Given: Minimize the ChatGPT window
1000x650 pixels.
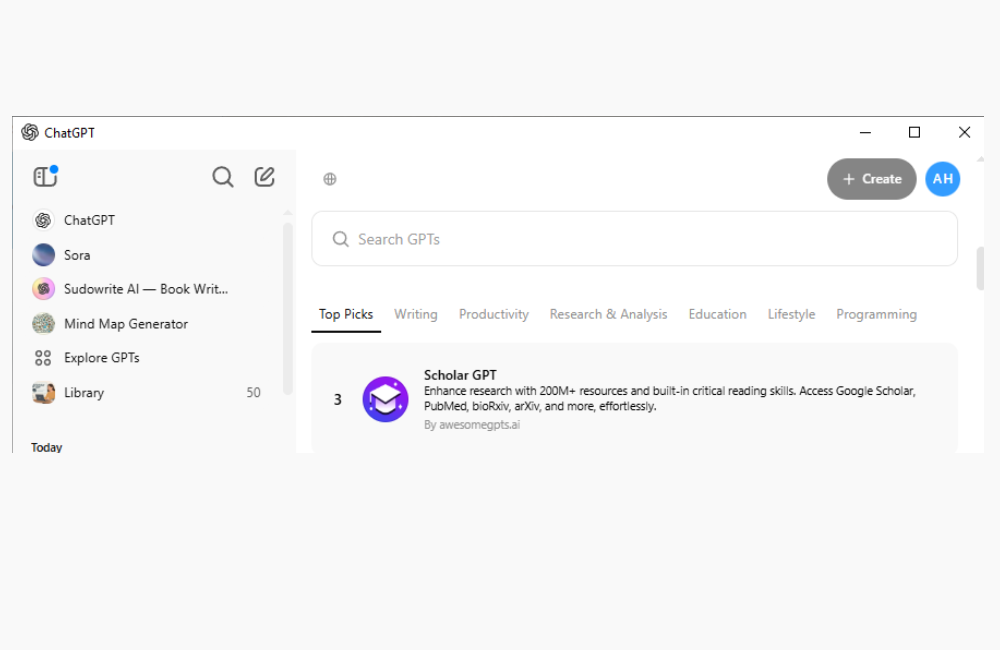Looking at the screenshot, I should pyautogui.click(x=865, y=133).
